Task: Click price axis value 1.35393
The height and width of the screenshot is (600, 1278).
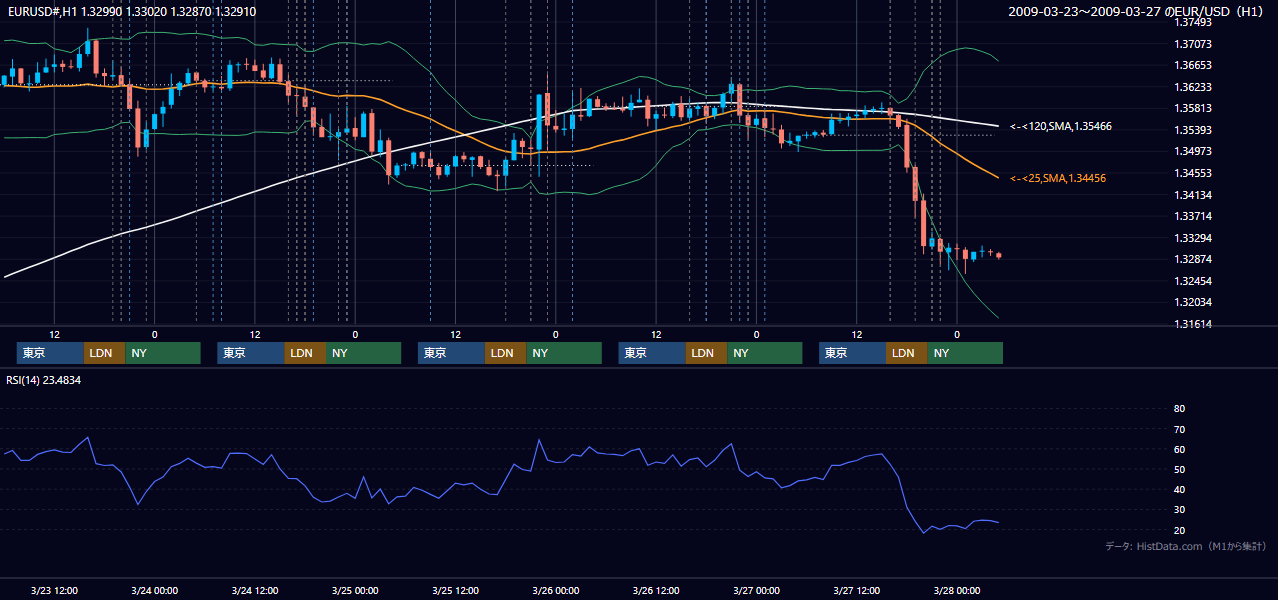Action: [1192, 130]
